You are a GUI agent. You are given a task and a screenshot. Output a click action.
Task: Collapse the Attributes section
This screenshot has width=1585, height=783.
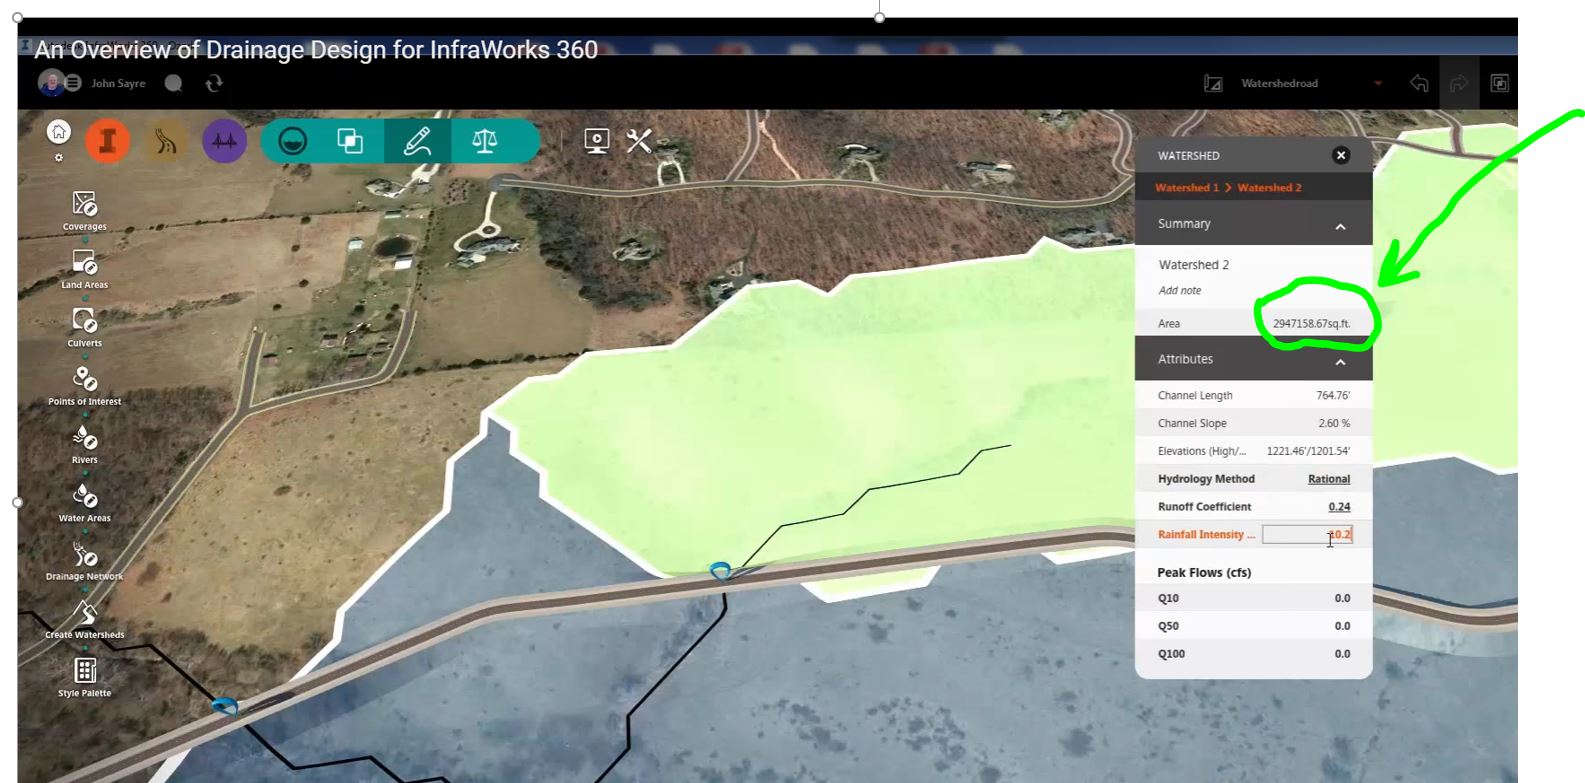tap(1340, 361)
